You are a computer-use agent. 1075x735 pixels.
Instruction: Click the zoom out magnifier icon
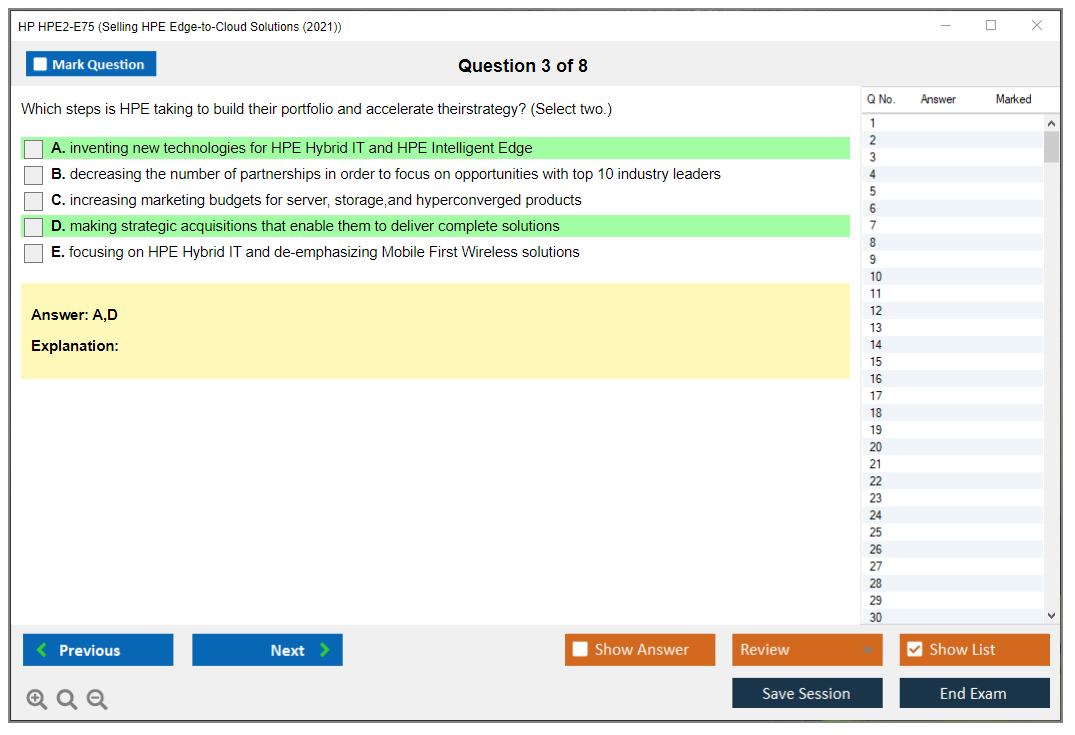coord(97,700)
